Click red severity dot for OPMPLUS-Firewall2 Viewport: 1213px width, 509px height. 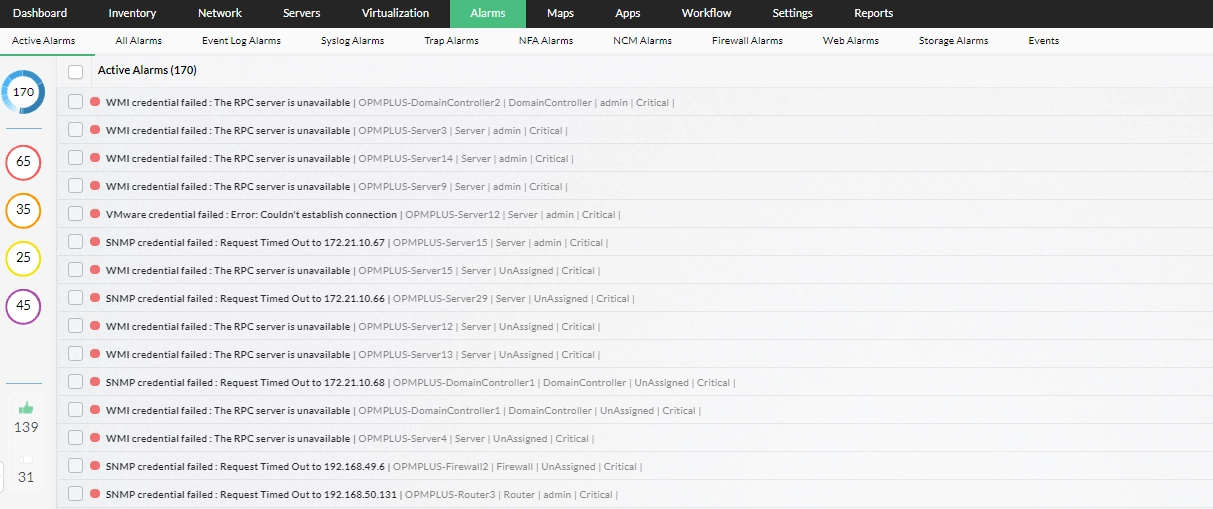coord(95,466)
